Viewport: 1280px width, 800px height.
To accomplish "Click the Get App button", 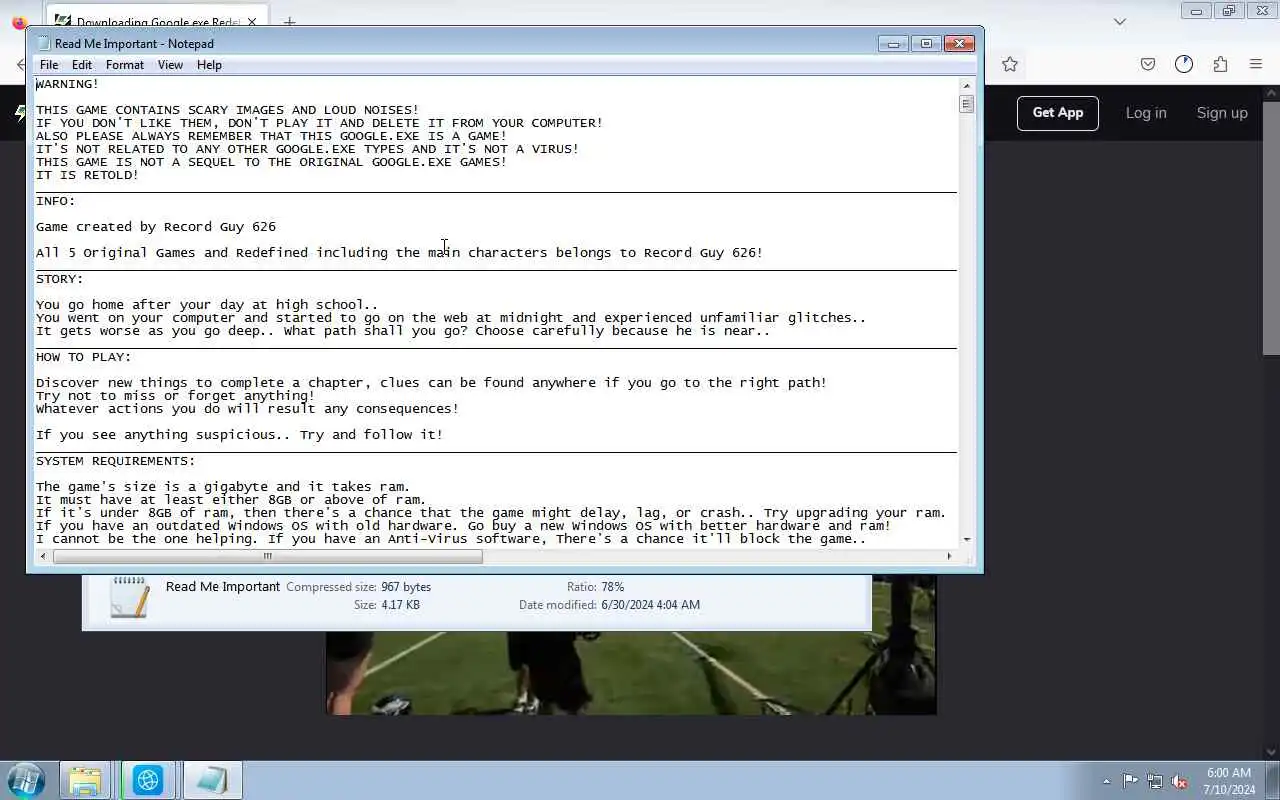I will click(1058, 113).
